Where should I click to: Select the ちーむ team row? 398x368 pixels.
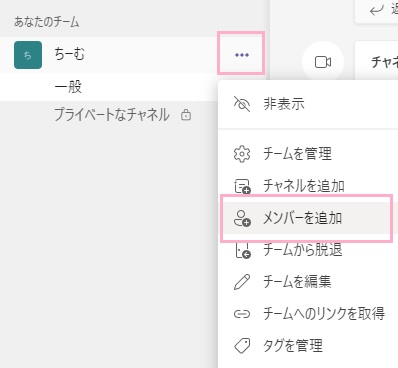coord(133,55)
